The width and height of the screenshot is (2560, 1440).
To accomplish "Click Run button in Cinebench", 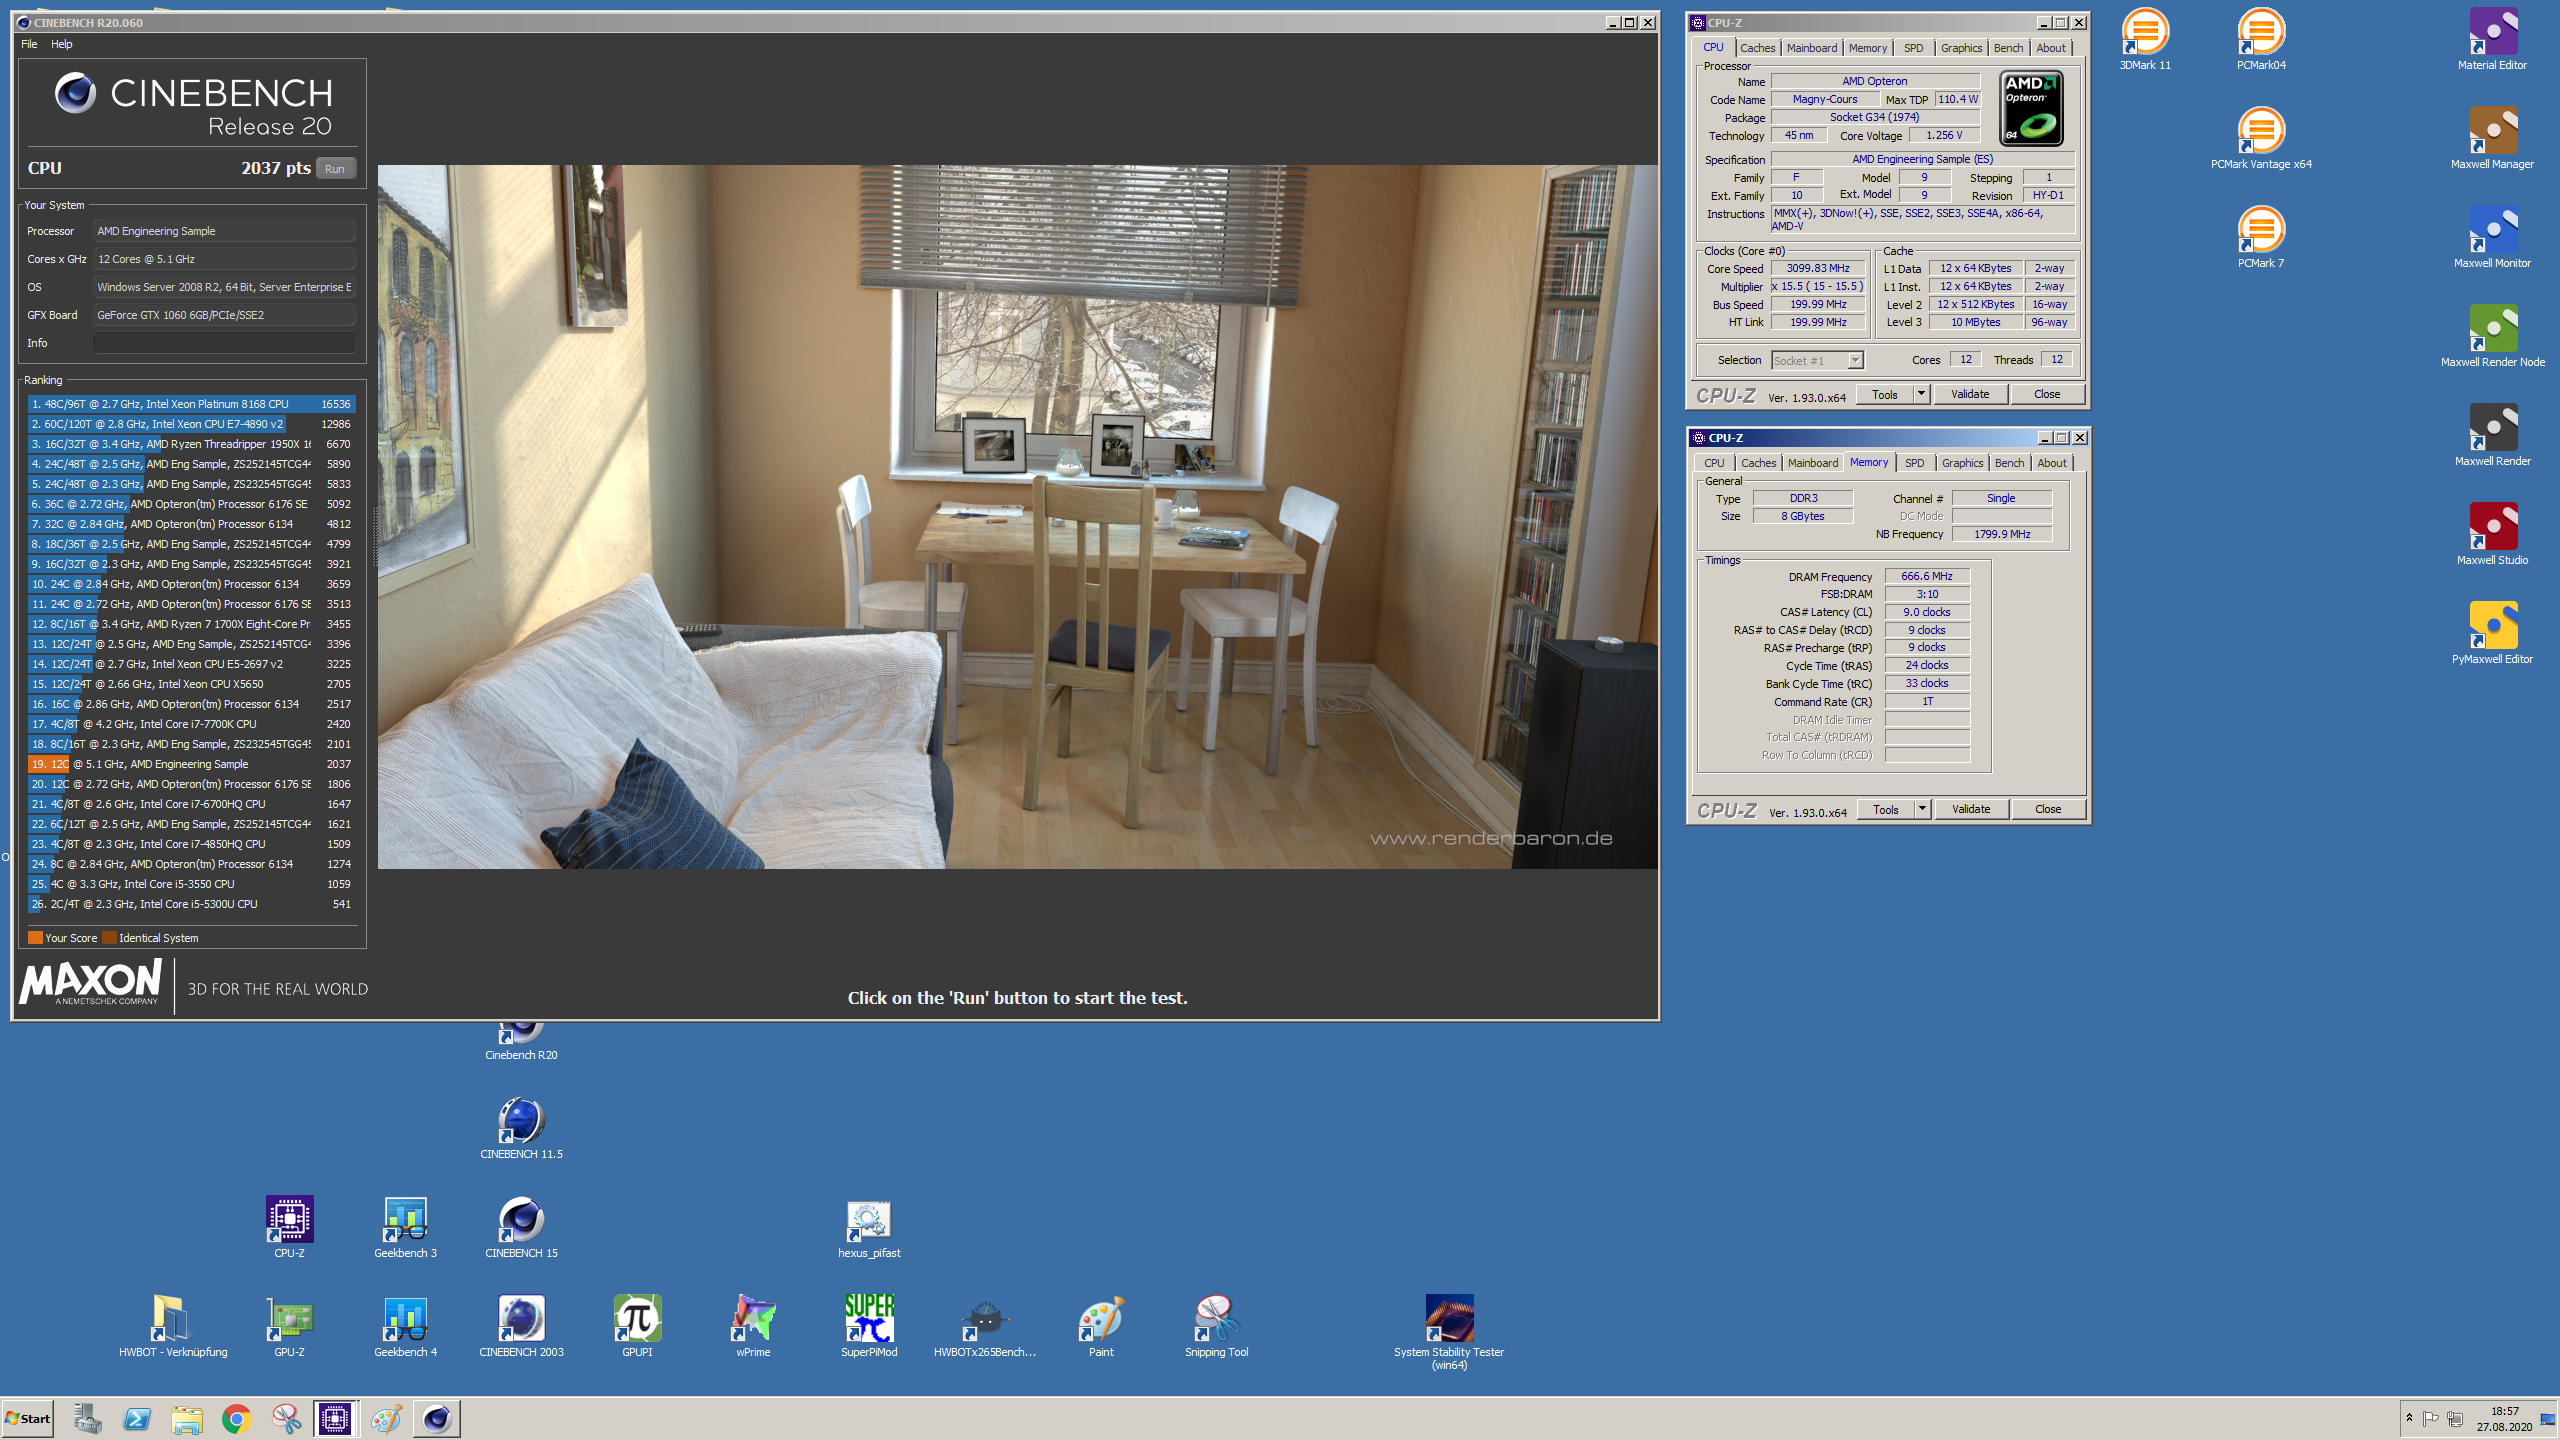I will click(335, 169).
